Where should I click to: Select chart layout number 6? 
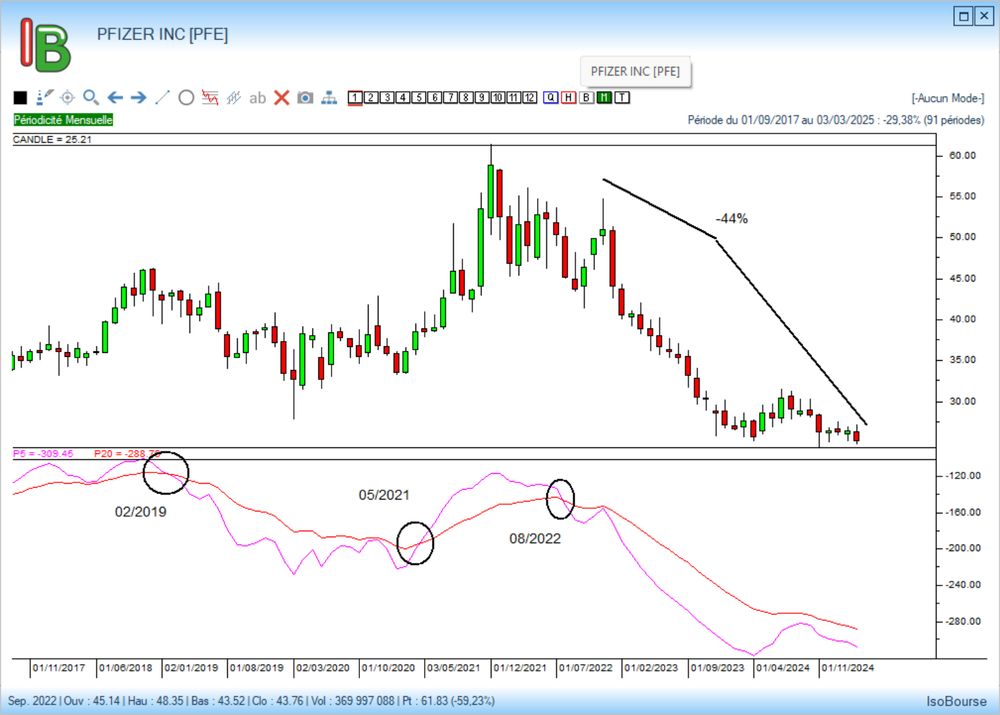435,98
